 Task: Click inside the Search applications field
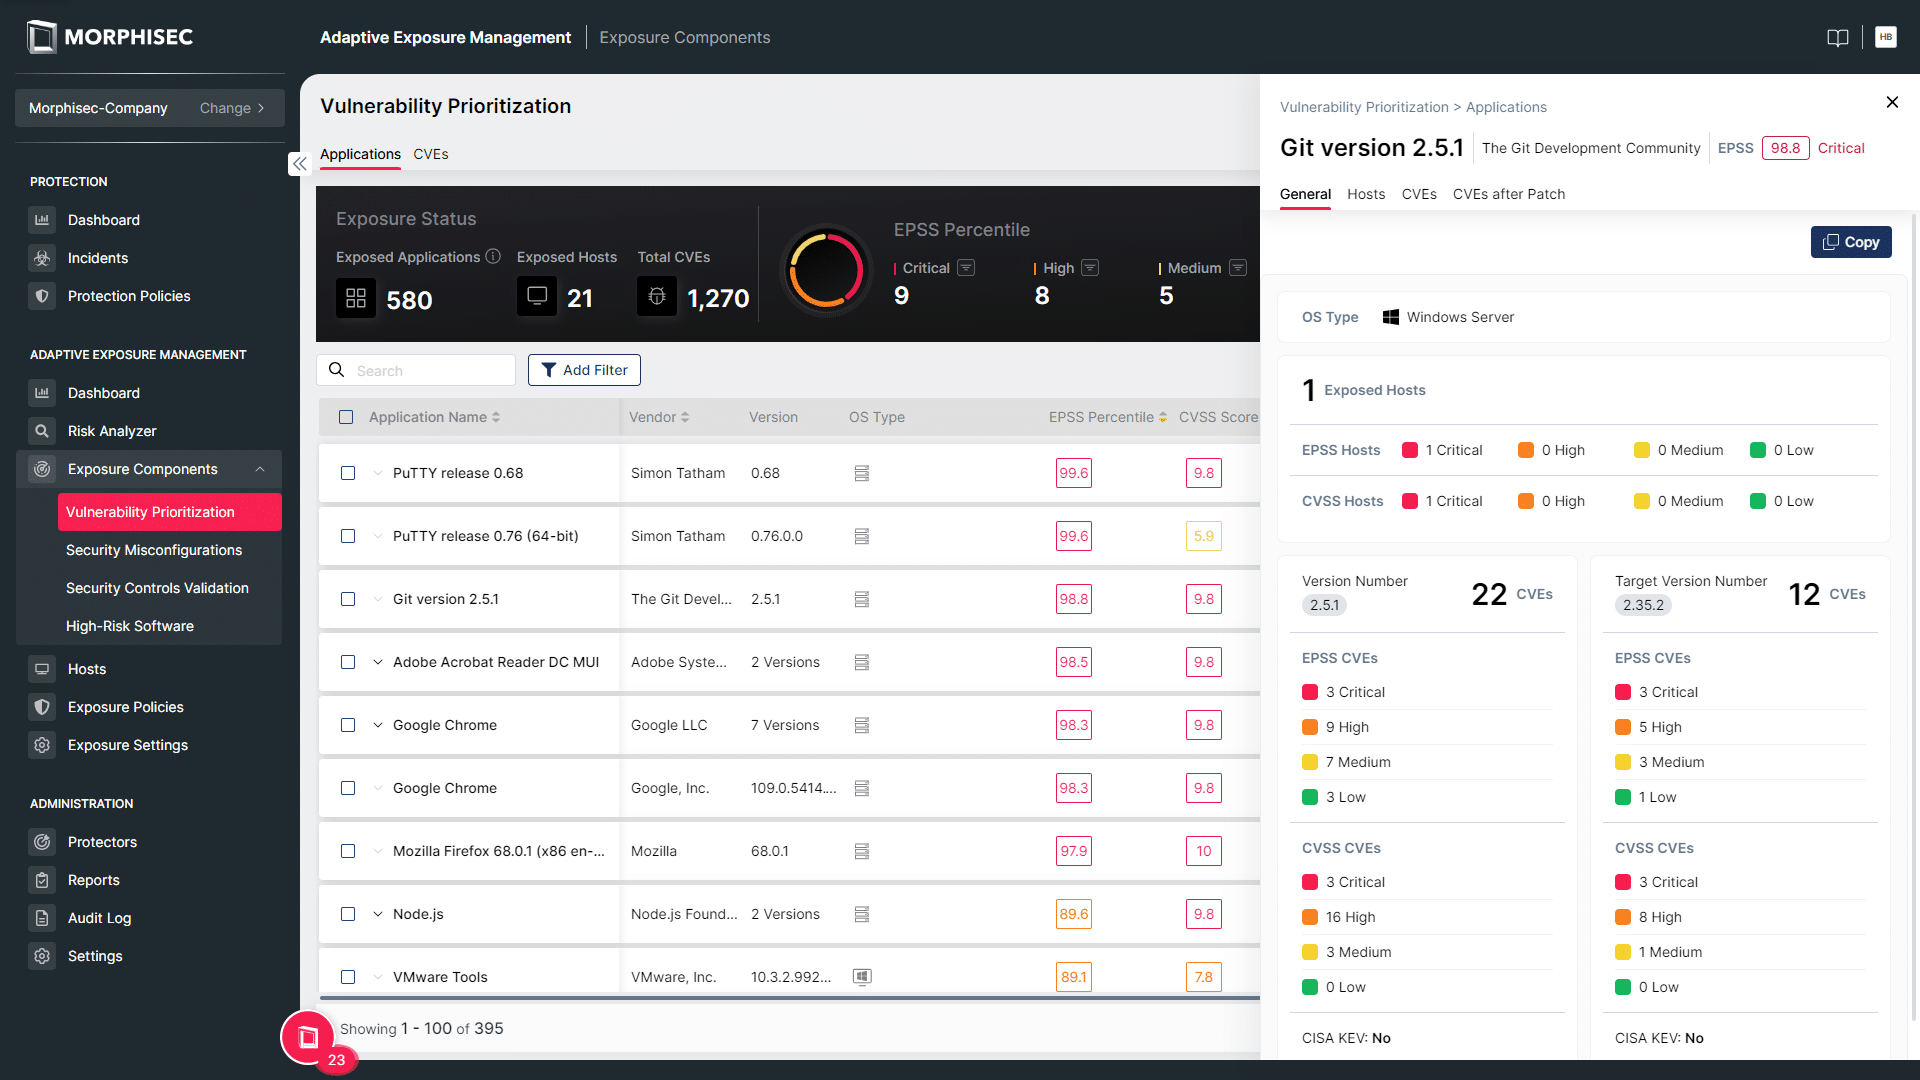pos(416,370)
